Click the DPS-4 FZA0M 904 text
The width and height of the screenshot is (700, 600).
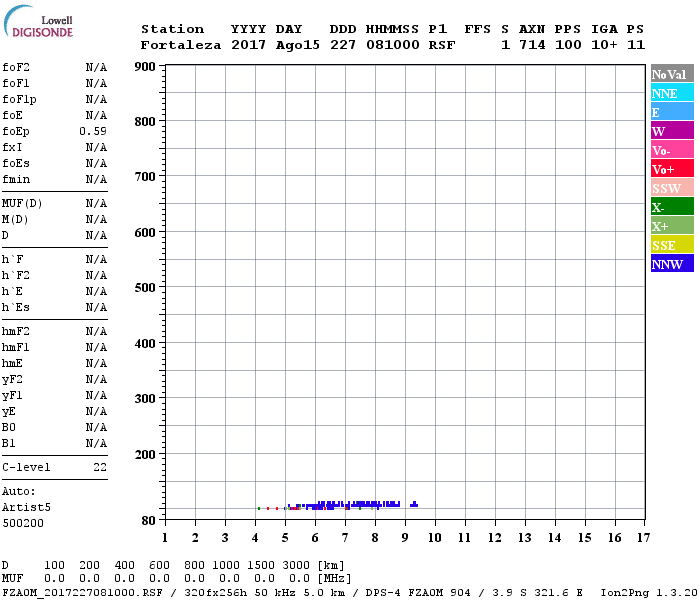pos(418,593)
